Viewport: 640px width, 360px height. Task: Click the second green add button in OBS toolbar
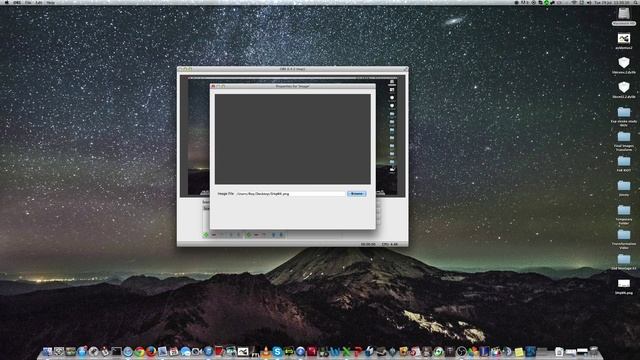pos(249,235)
